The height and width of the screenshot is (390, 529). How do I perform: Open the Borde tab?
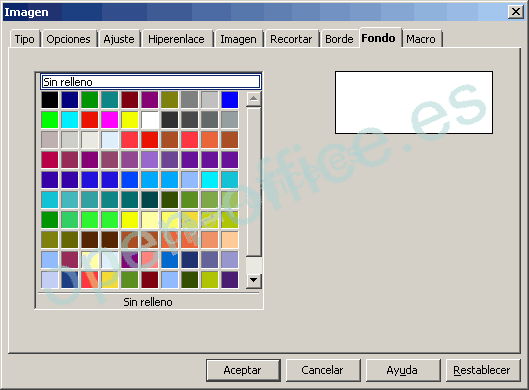(339, 39)
